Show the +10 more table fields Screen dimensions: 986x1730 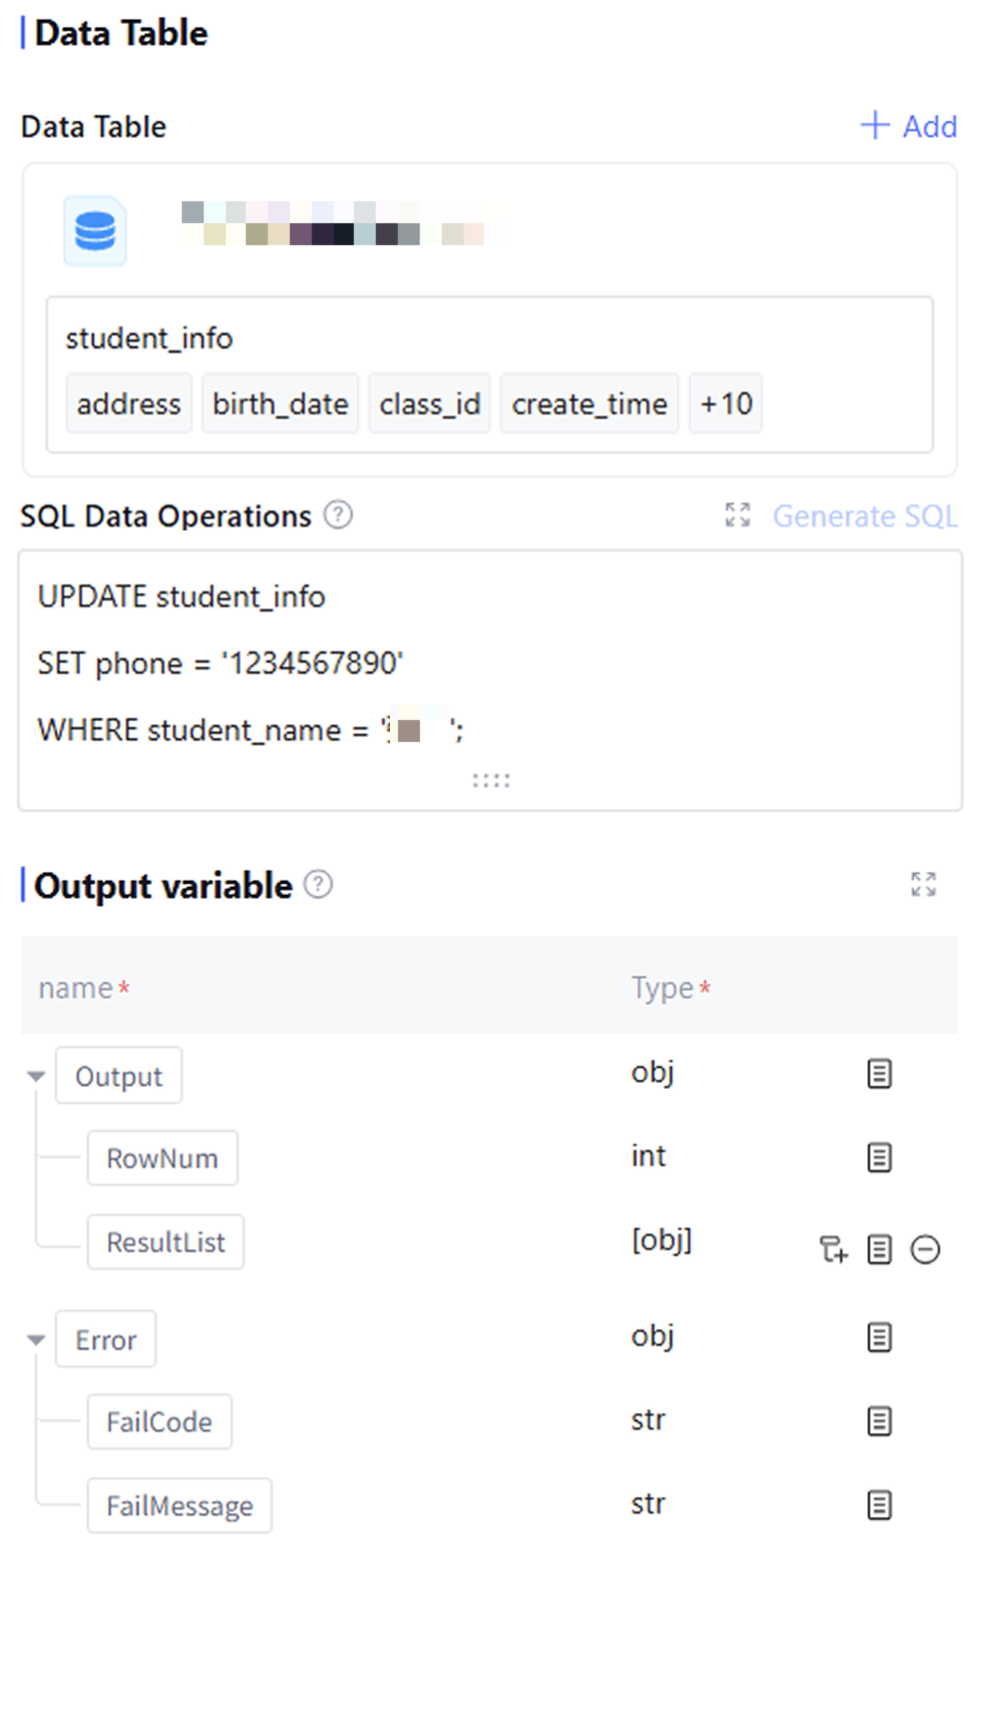point(725,404)
